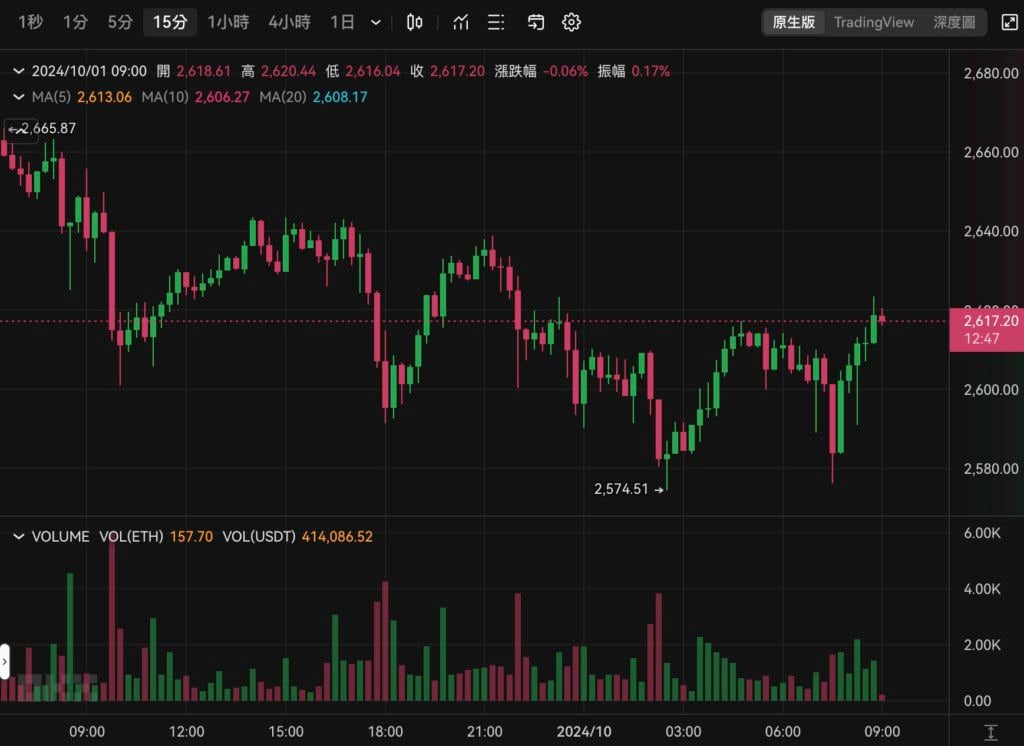Select the 1小時 interval
The height and width of the screenshot is (746, 1024).
pyautogui.click(x=228, y=22)
